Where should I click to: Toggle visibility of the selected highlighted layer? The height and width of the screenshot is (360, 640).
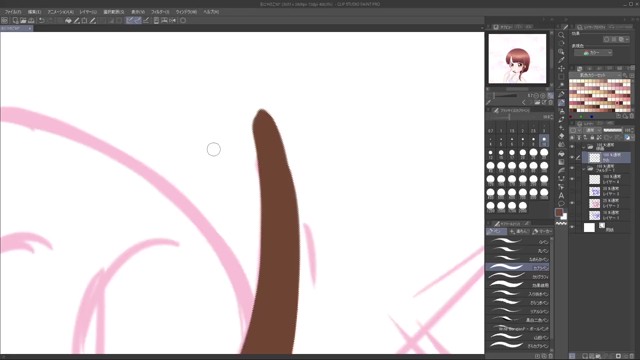[572, 157]
